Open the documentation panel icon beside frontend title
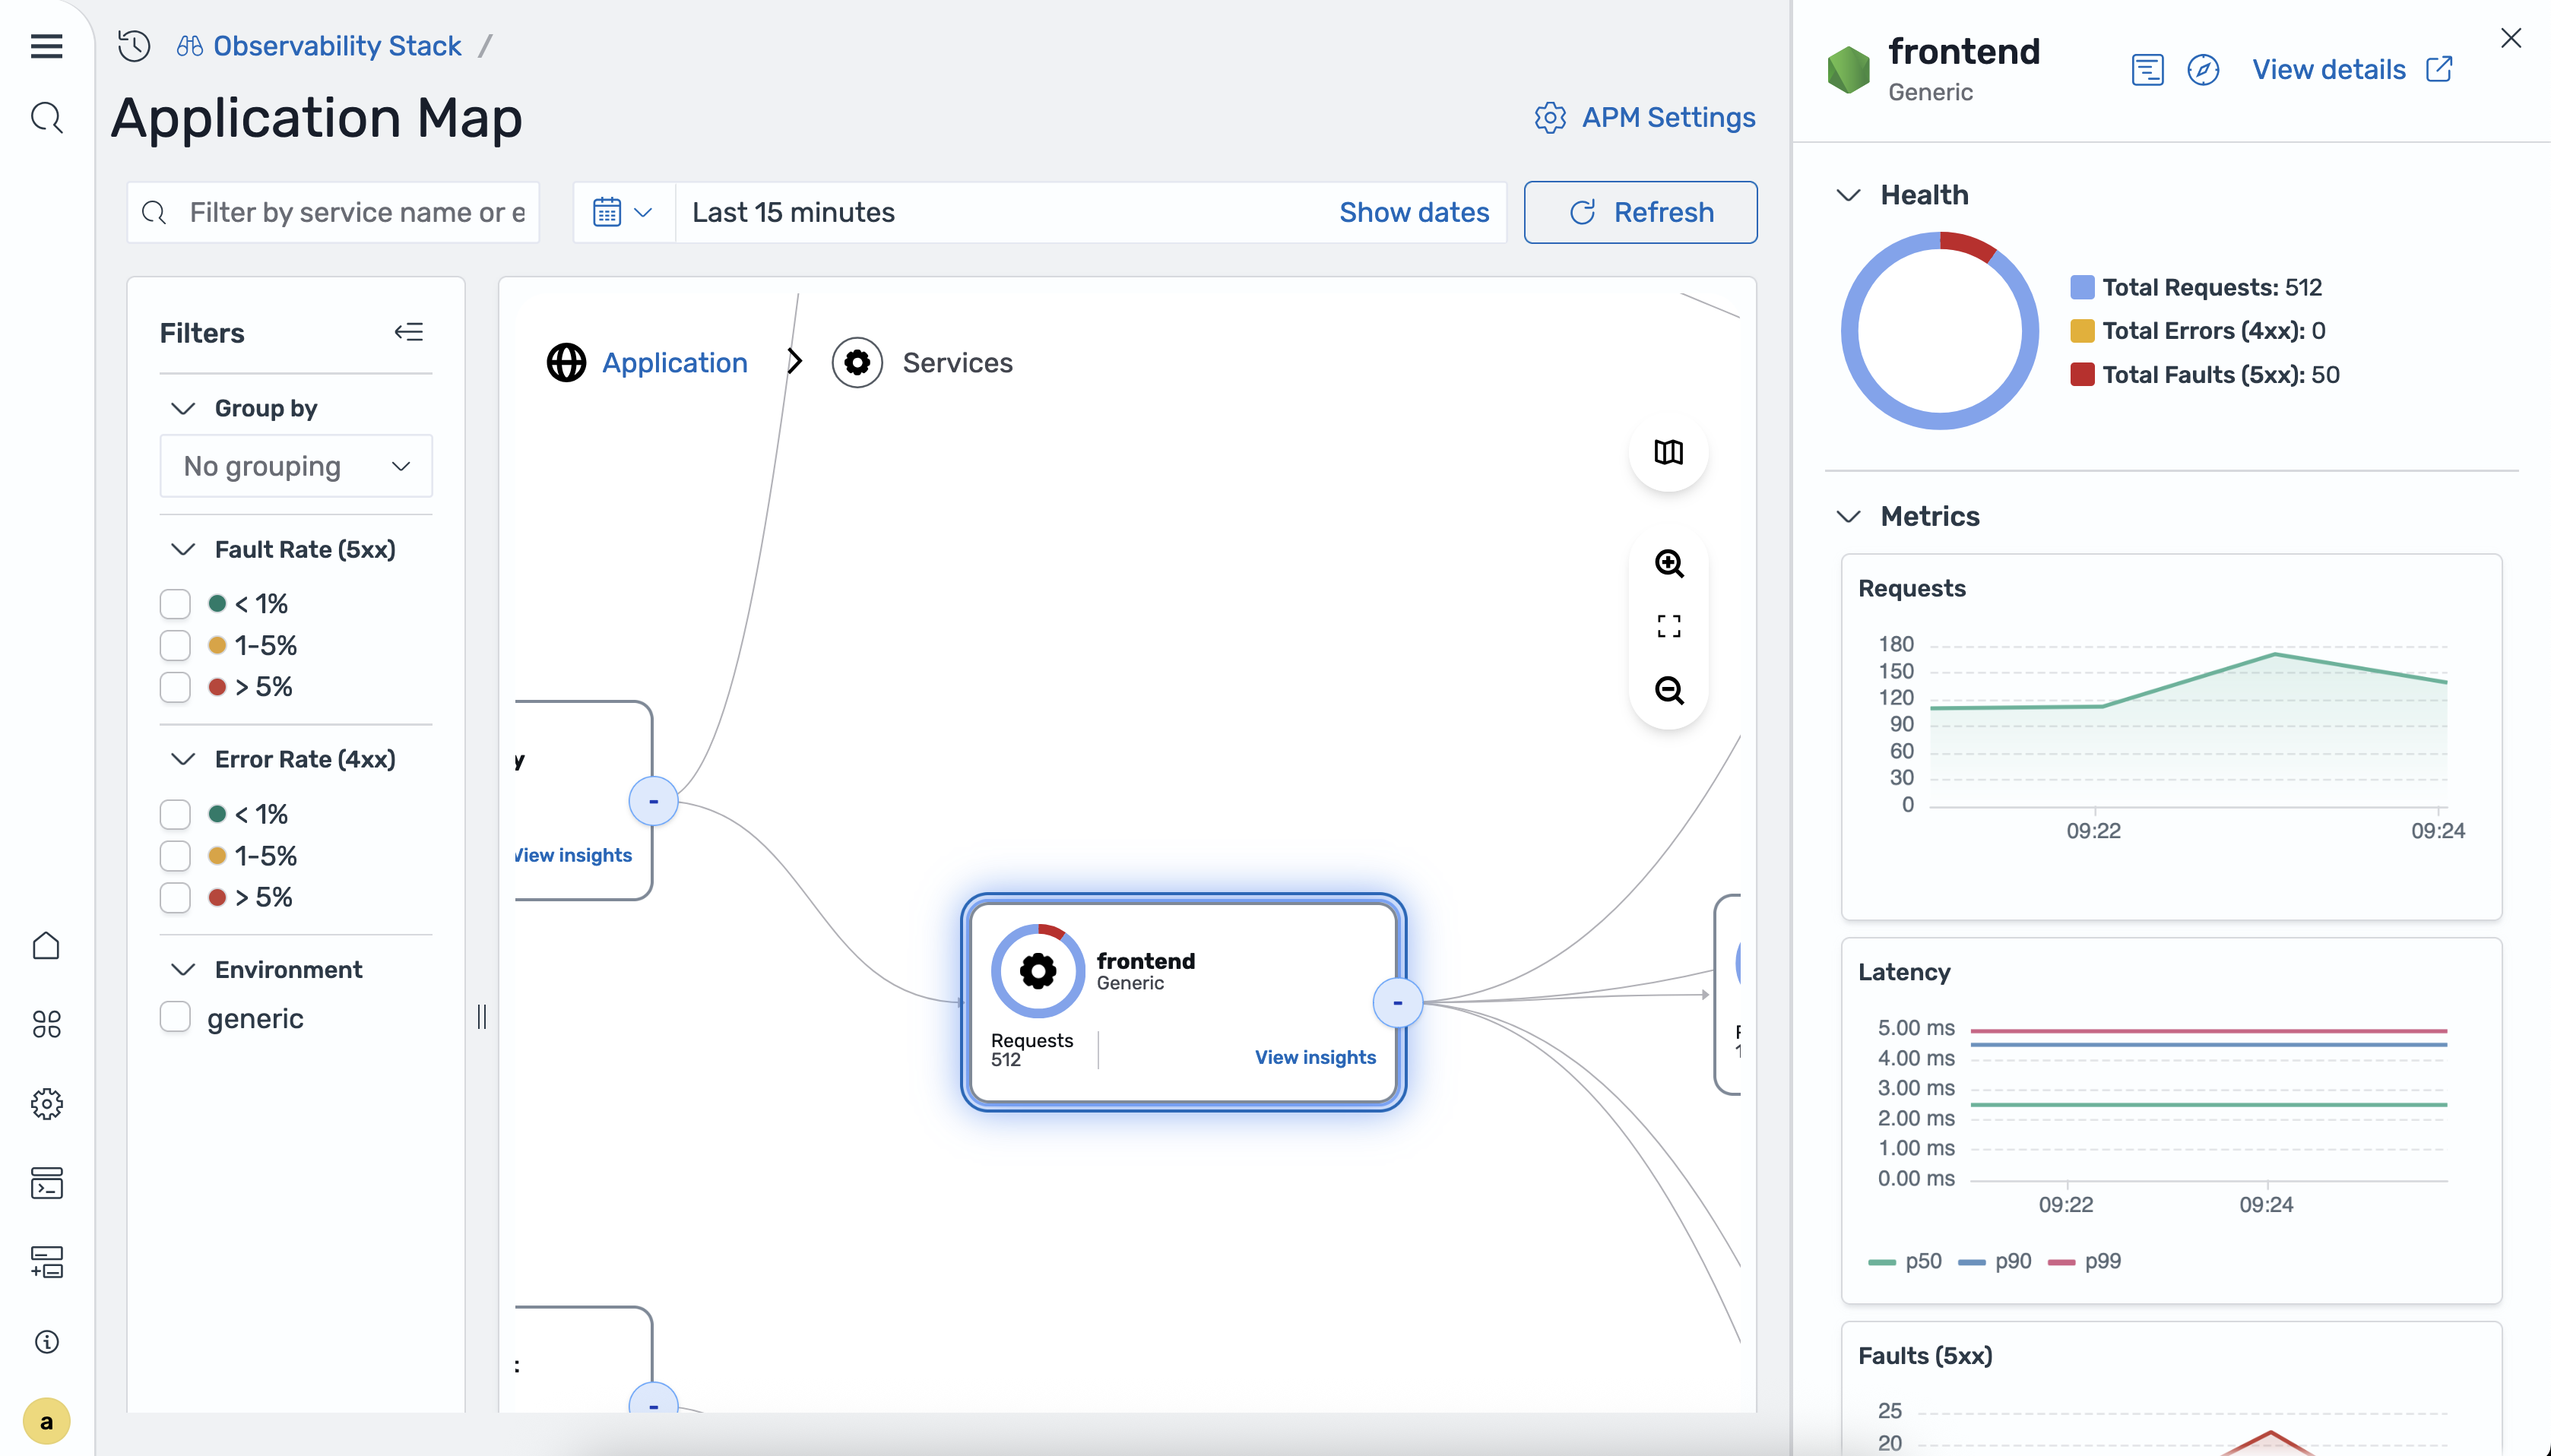Screen dimensions: 2551x1456 2147,69
